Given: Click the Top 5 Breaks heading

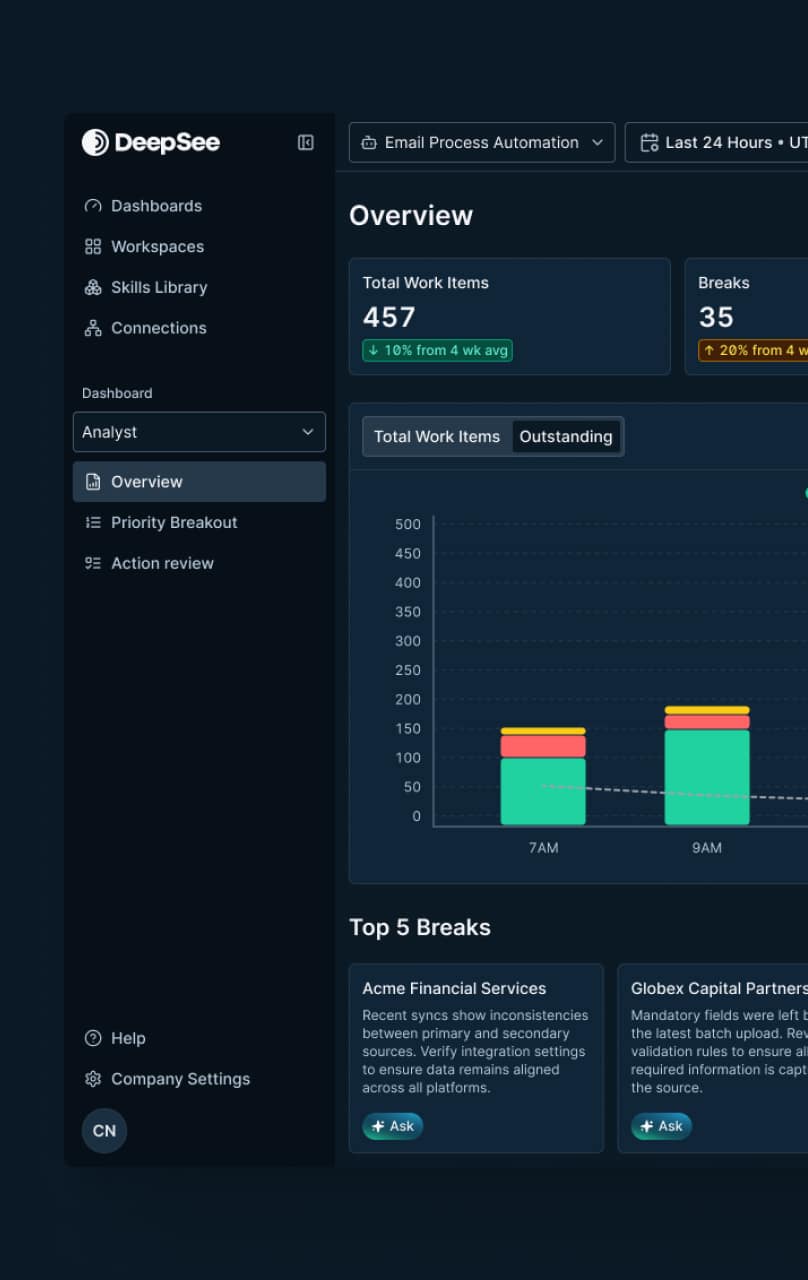Looking at the screenshot, I should [420, 927].
